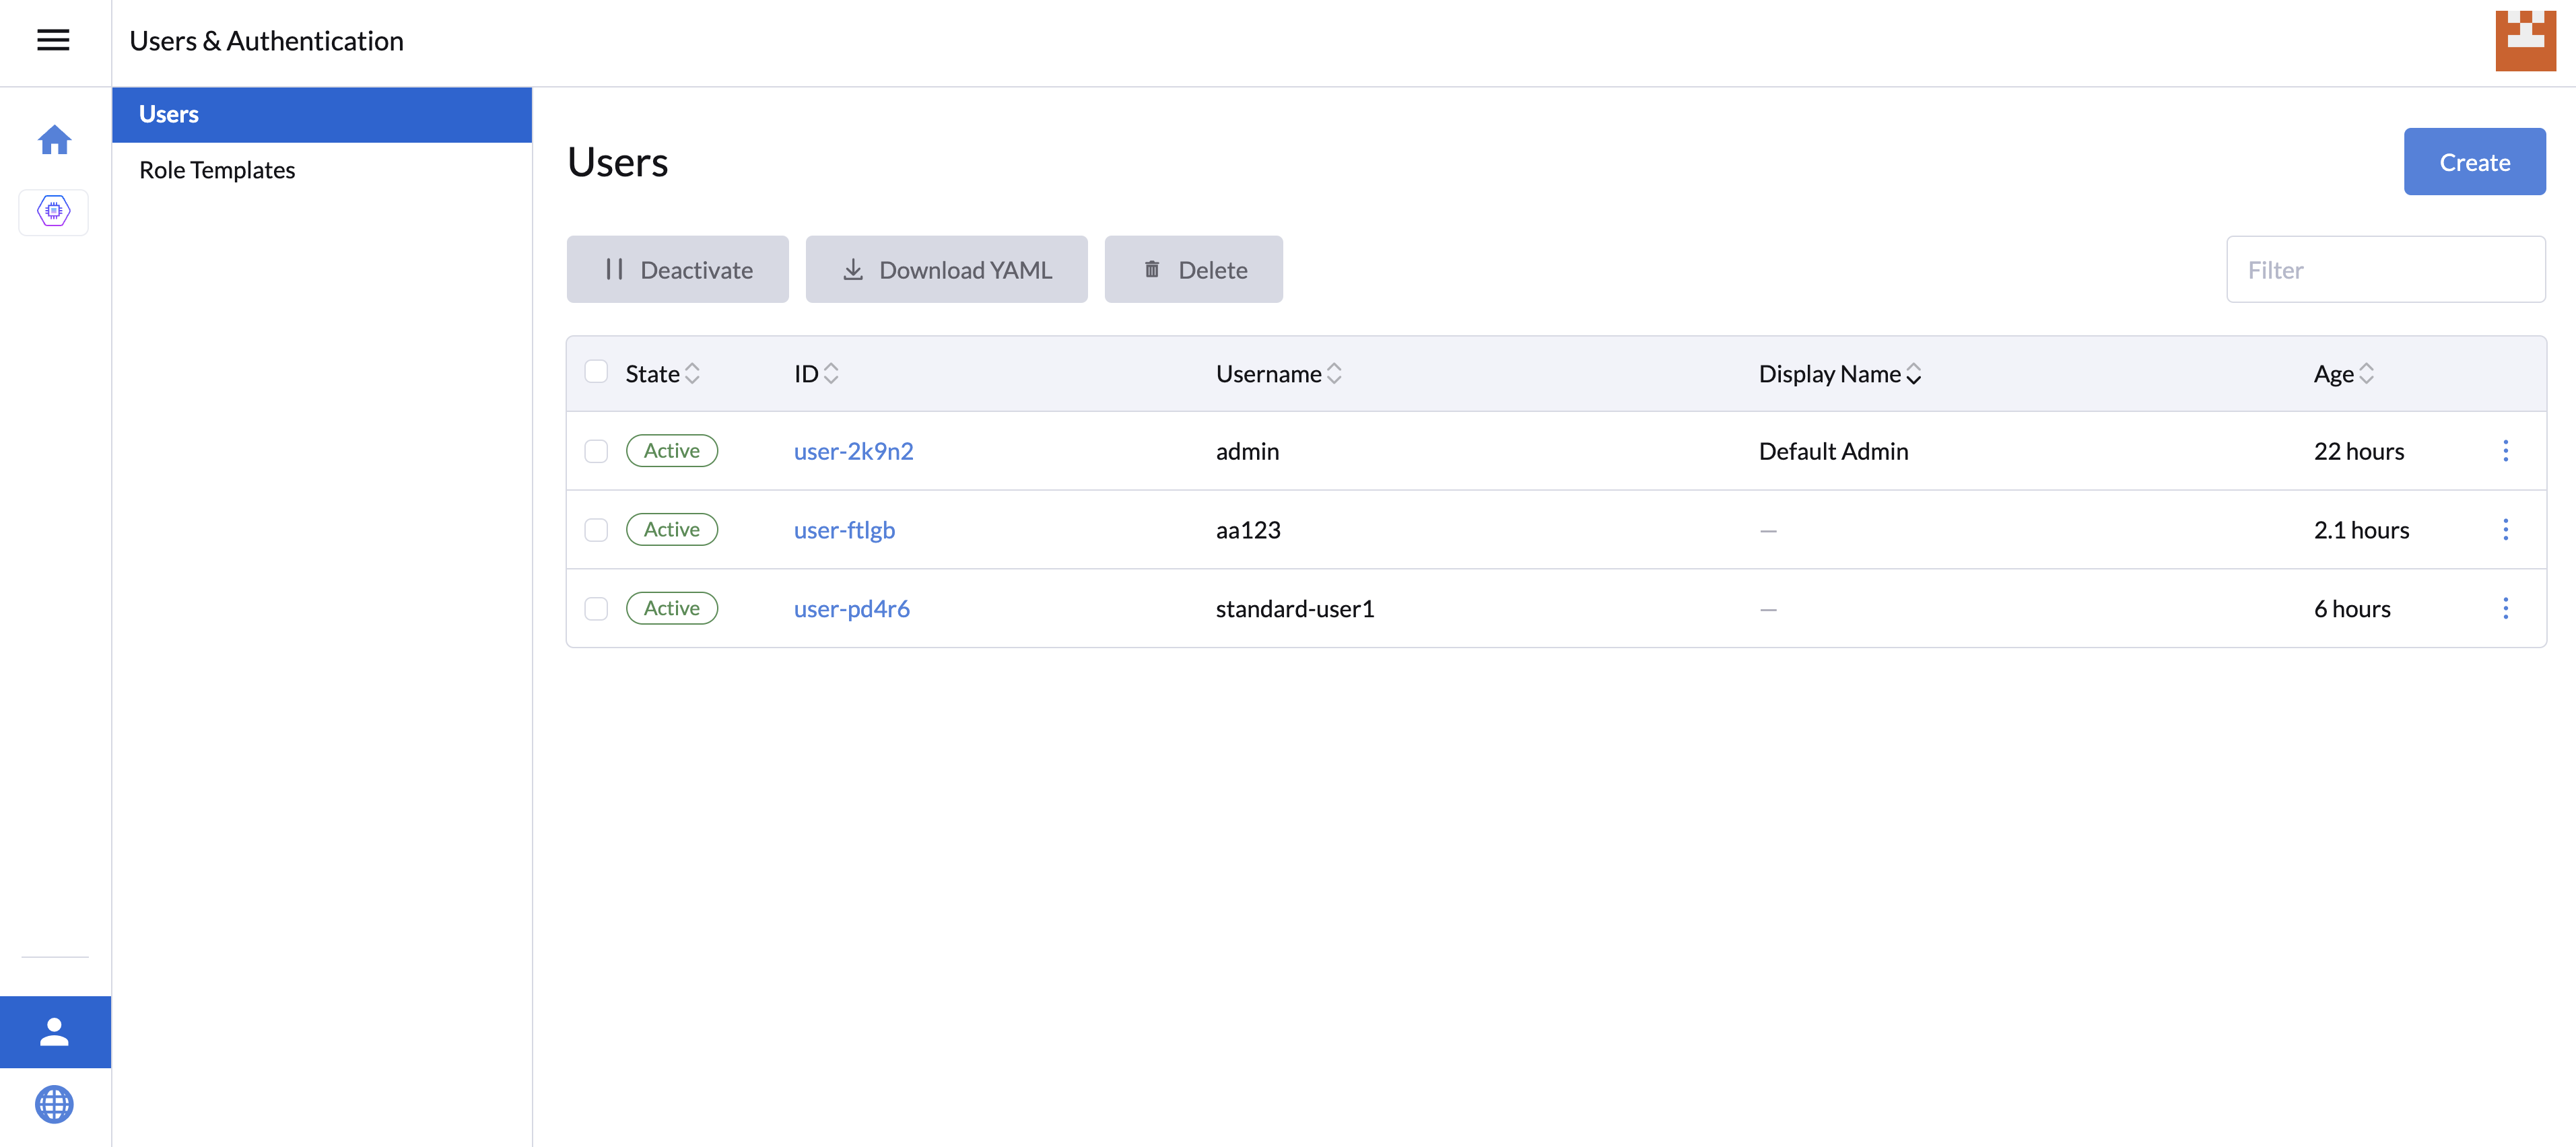Sort the table by State column
Screen dimensions: 2576x1147
coord(662,374)
